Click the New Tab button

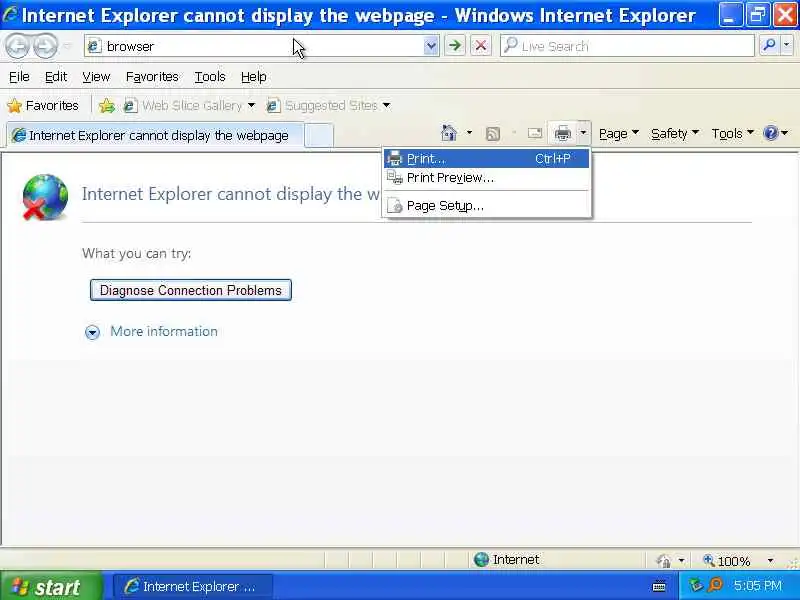(x=319, y=135)
